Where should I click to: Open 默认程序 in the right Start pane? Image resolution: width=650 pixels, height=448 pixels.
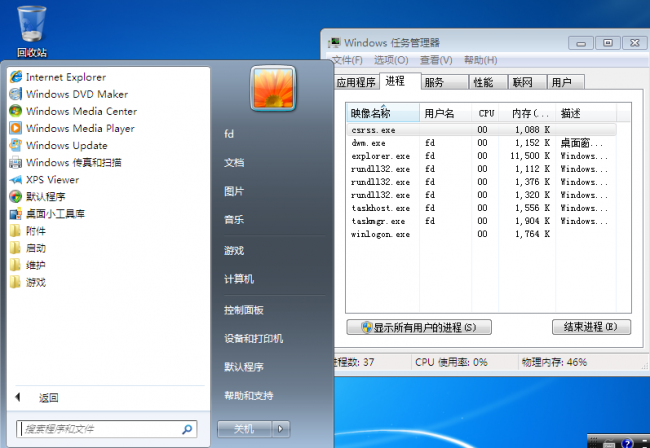click(x=244, y=367)
